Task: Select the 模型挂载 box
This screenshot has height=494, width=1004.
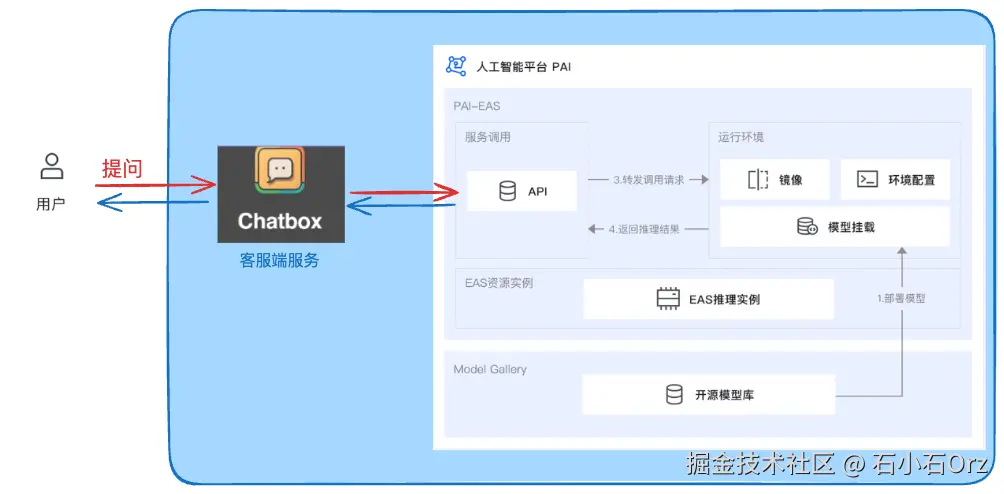Action: pos(835,227)
